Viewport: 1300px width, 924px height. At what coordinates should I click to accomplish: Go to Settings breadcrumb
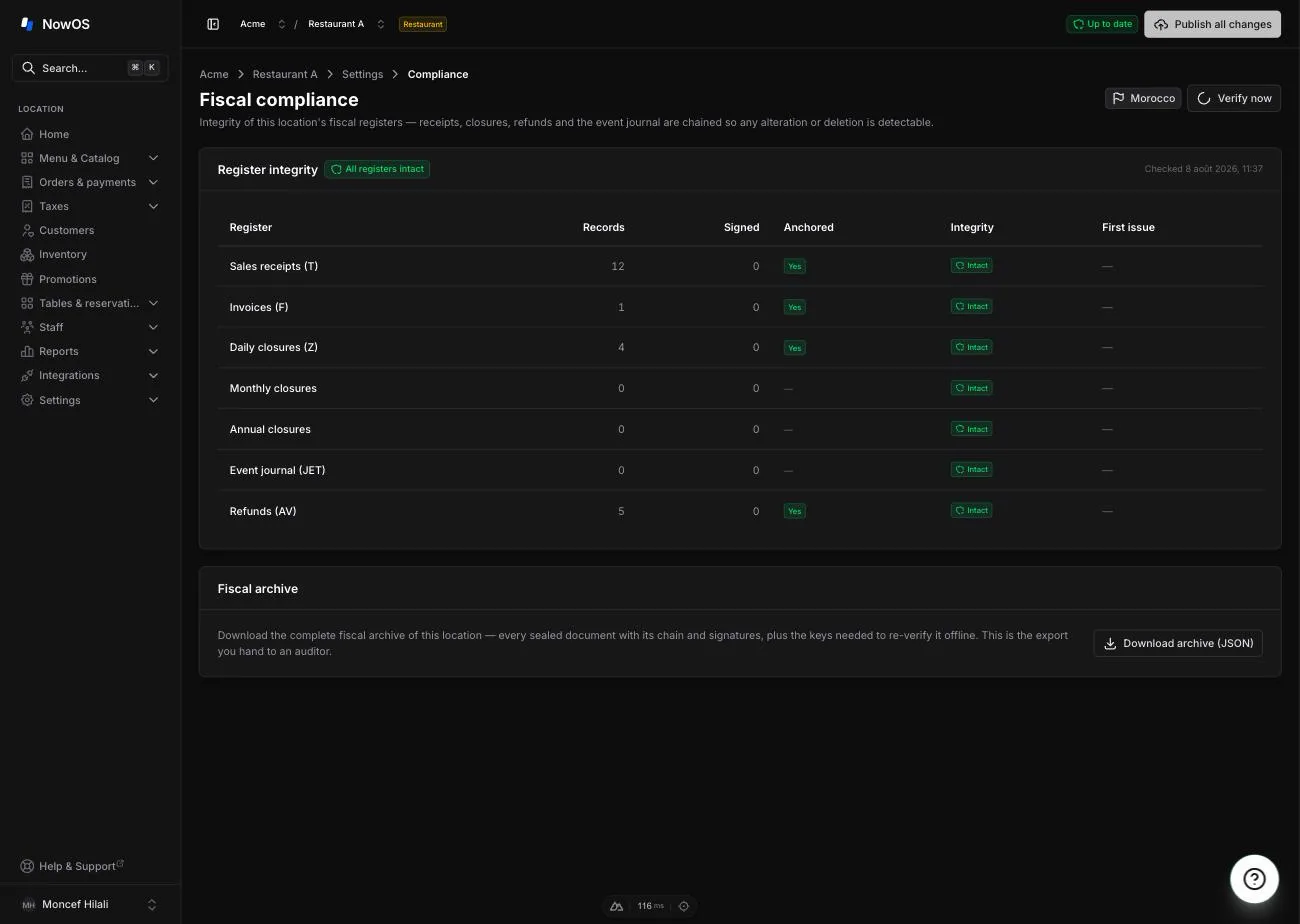coord(362,74)
